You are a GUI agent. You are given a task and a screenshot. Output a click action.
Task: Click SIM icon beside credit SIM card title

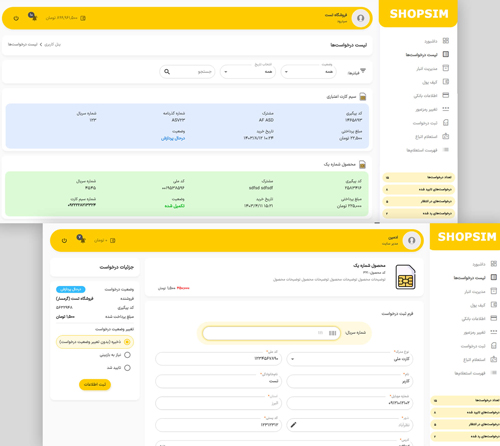(x=363, y=97)
